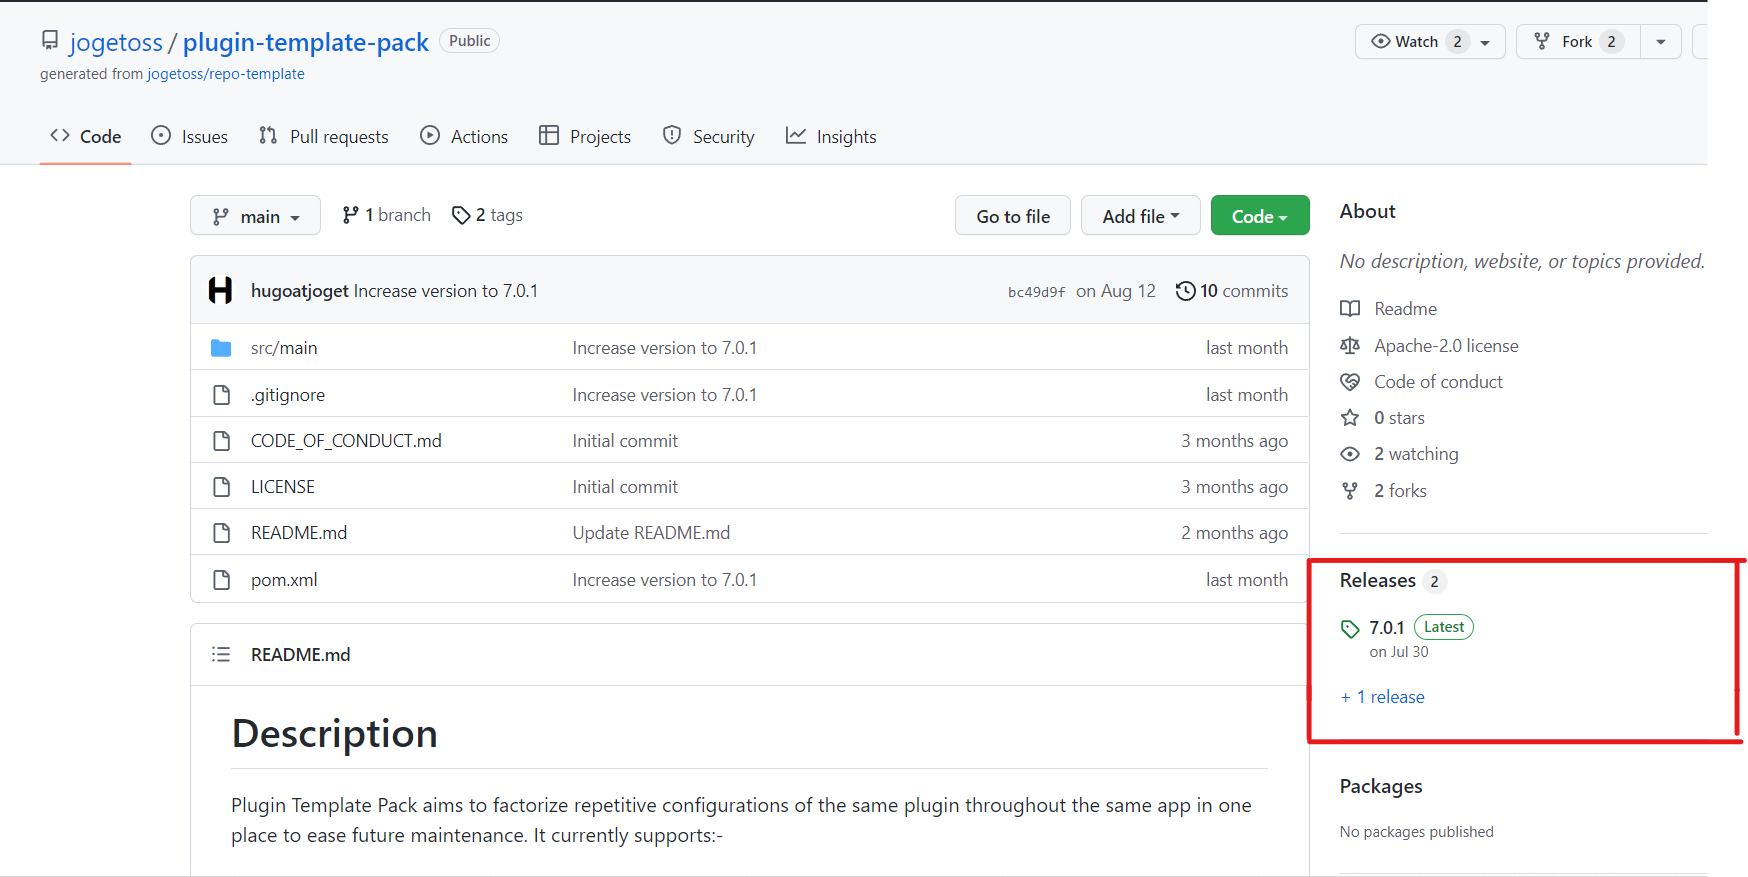The width and height of the screenshot is (1748, 877).
Task: Click the 7.0.1 release tag icon
Action: pyautogui.click(x=1350, y=629)
